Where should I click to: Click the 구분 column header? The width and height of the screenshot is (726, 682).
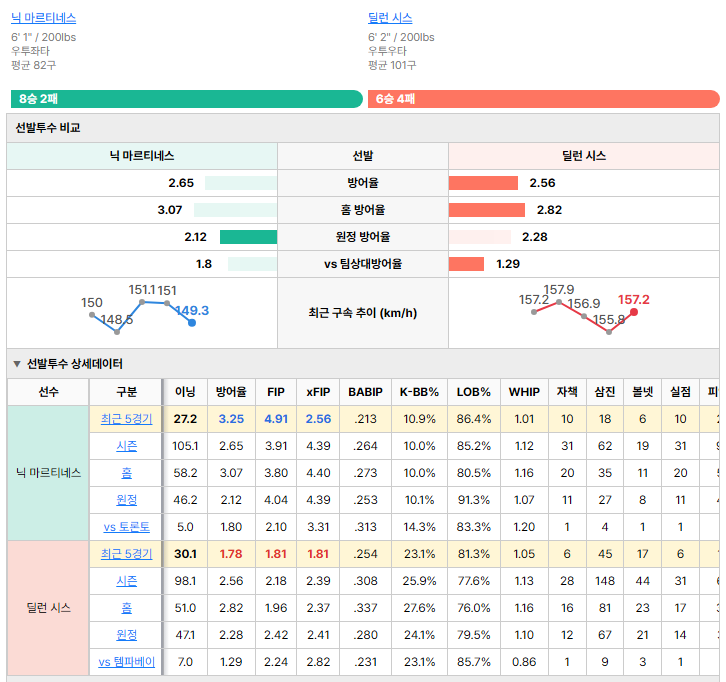126,392
